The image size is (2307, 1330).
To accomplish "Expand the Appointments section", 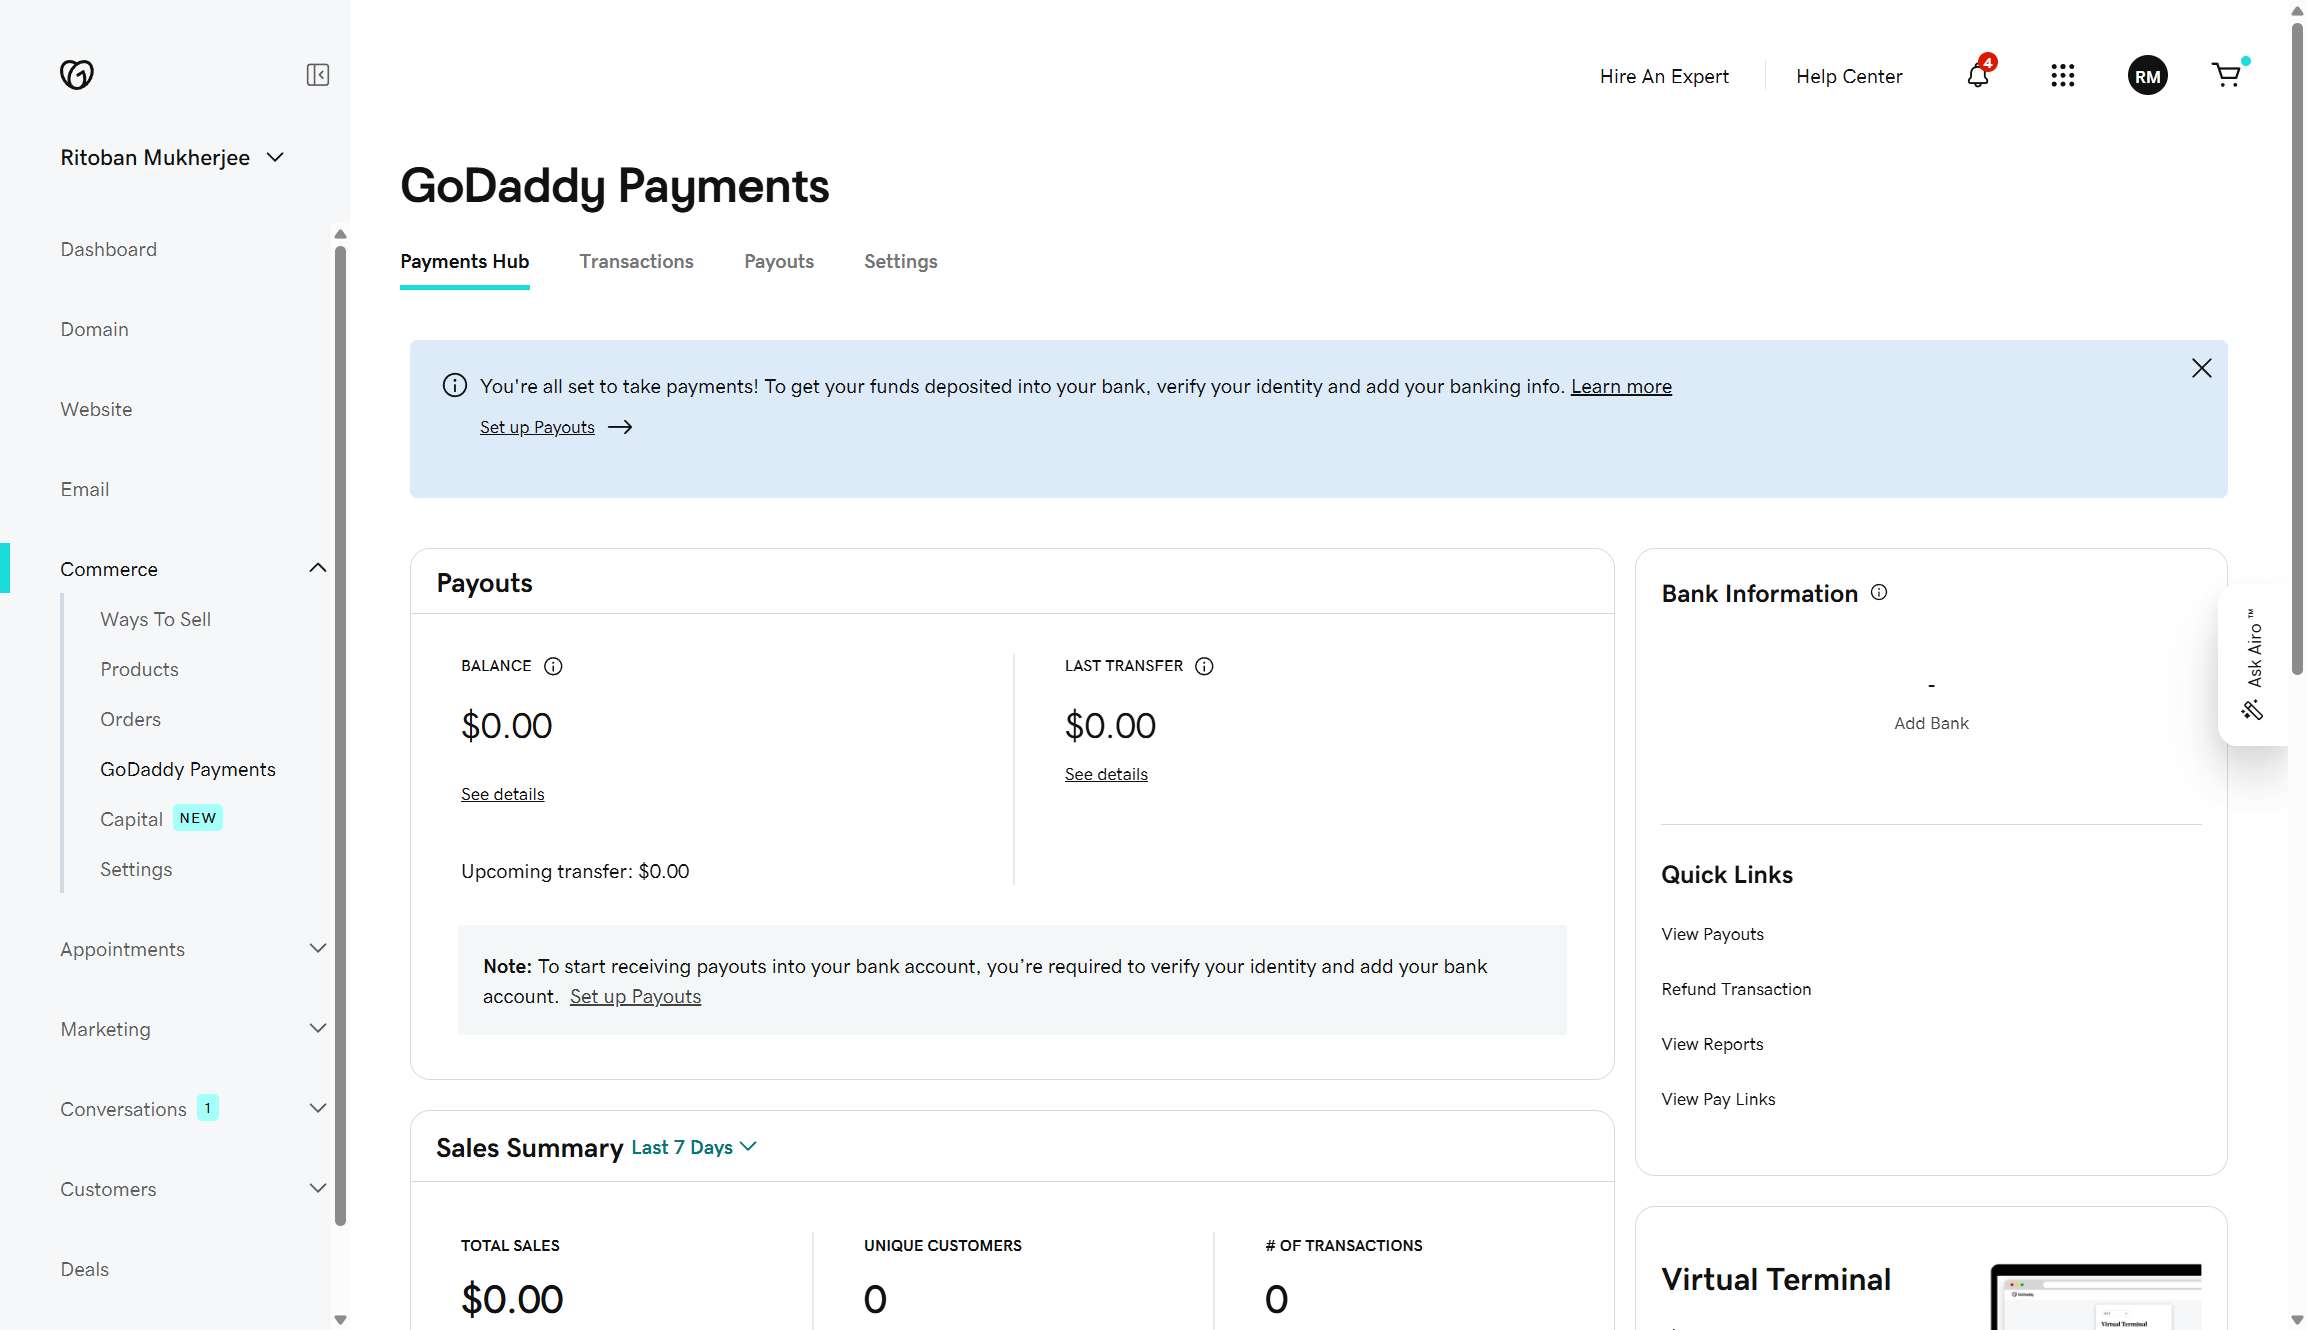I will coord(317,948).
